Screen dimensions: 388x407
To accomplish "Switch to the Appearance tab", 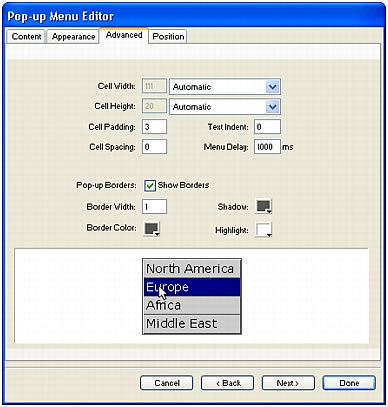I will click(73, 36).
